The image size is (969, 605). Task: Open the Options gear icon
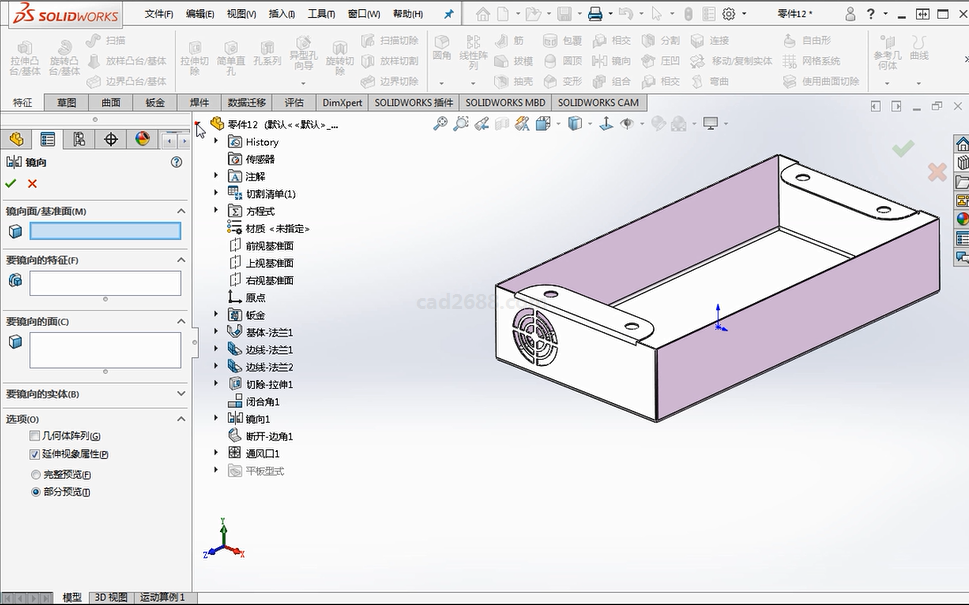pos(729,14)
